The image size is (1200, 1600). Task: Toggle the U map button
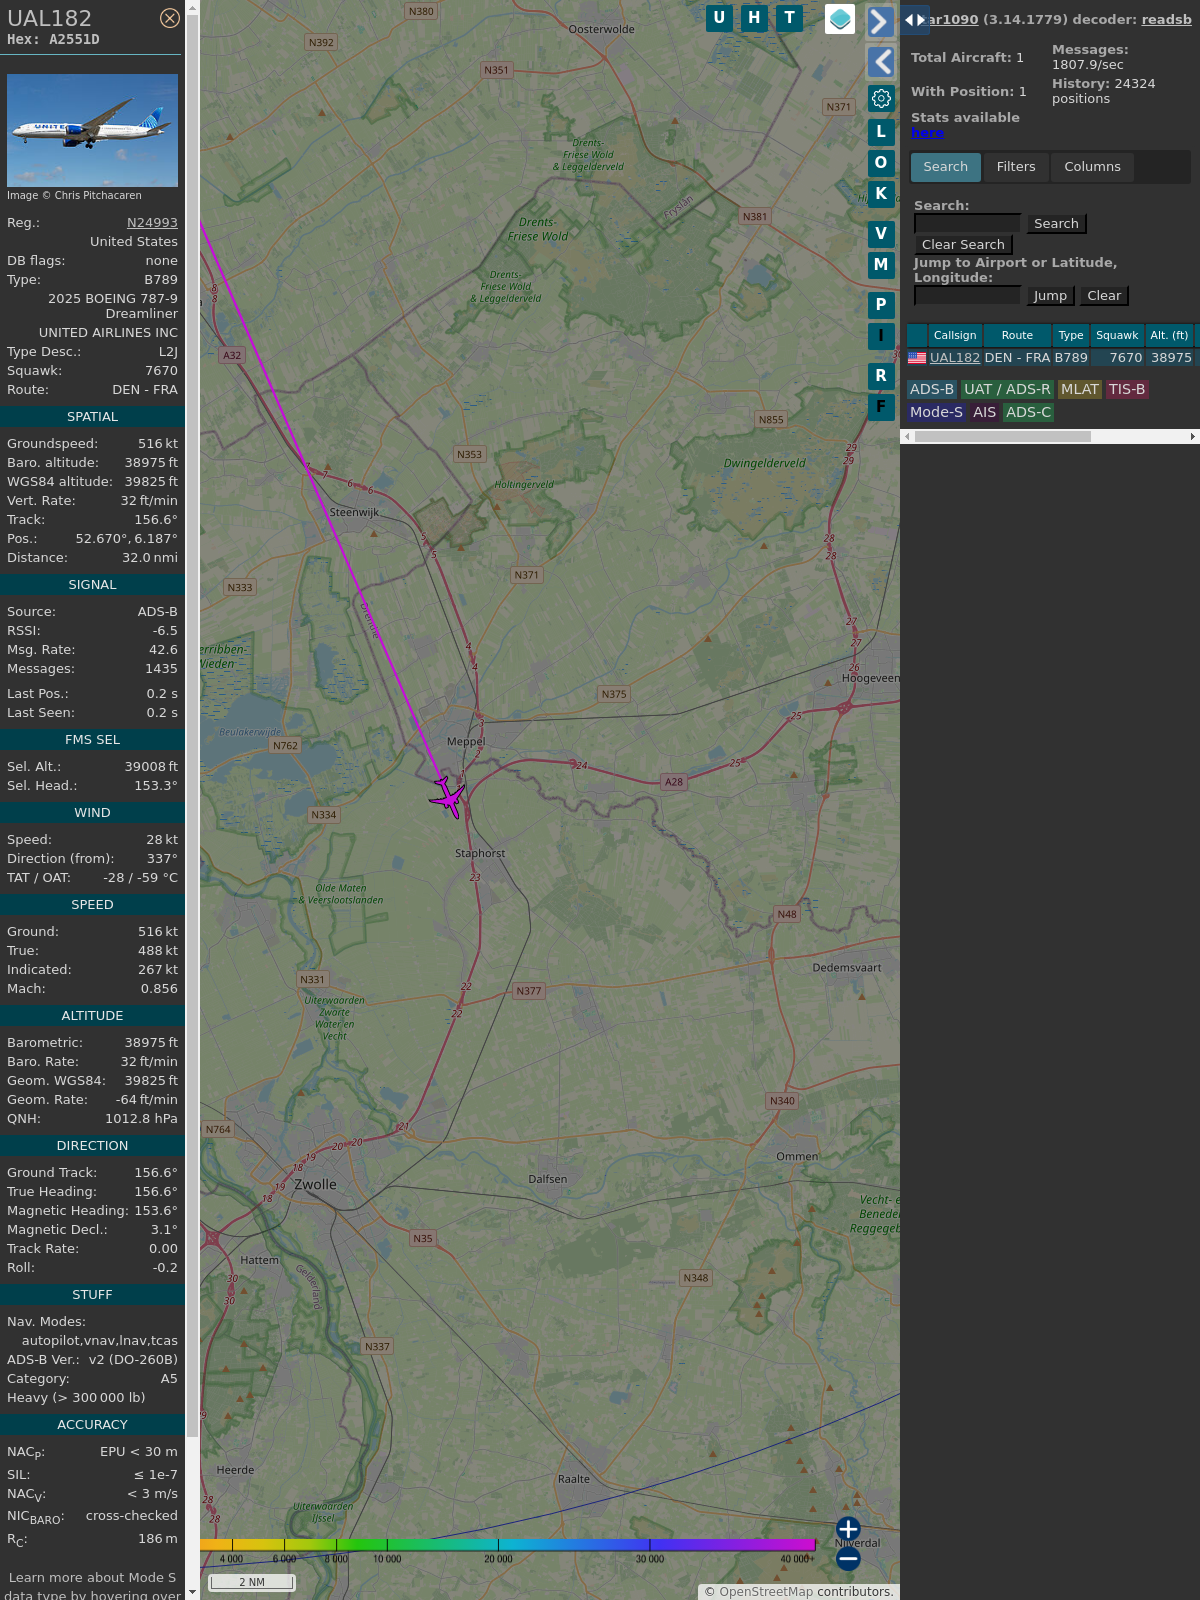click(719, 18)
